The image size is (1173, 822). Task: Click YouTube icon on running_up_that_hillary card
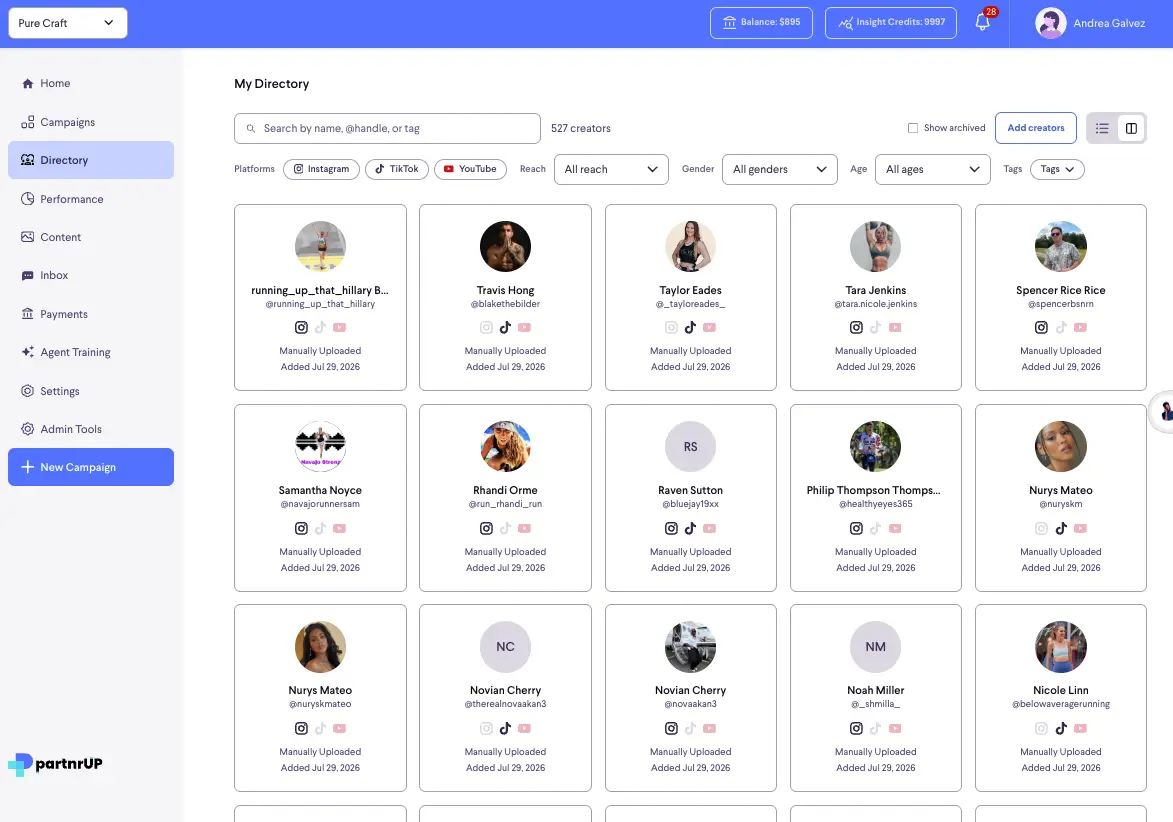click(x=340, y=328)
